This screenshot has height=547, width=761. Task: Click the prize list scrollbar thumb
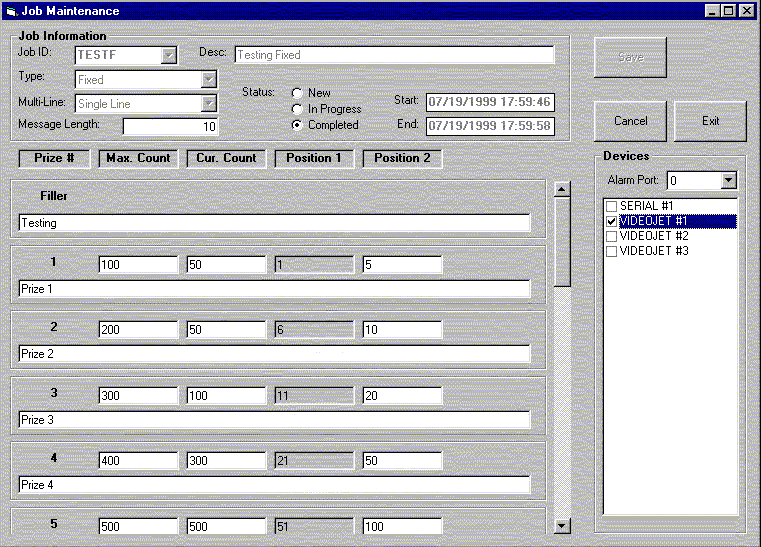[562, 242]
